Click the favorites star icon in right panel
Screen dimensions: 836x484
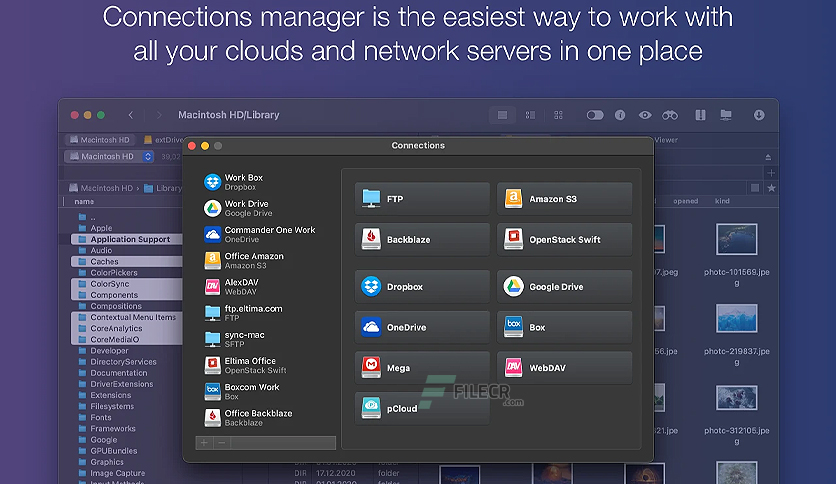tap(771, 188)
